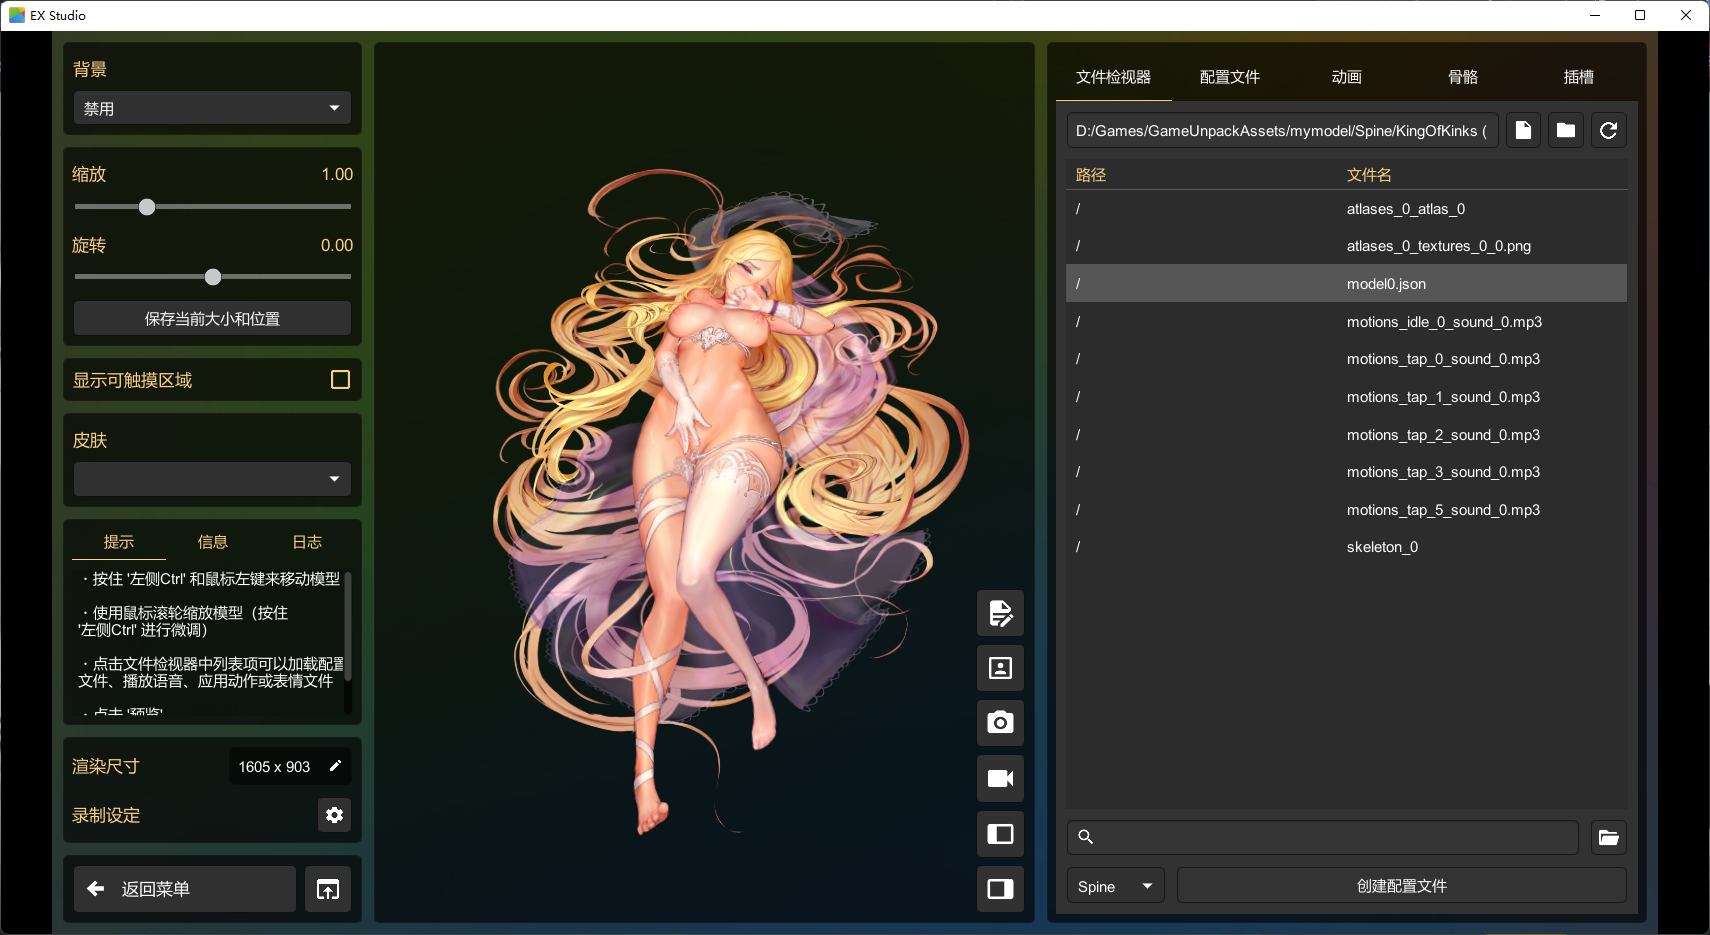The width and height of the screenshot is (1710, 935).
Task: Click the 1.00 zoom value
Action: [x=337, y=174]
